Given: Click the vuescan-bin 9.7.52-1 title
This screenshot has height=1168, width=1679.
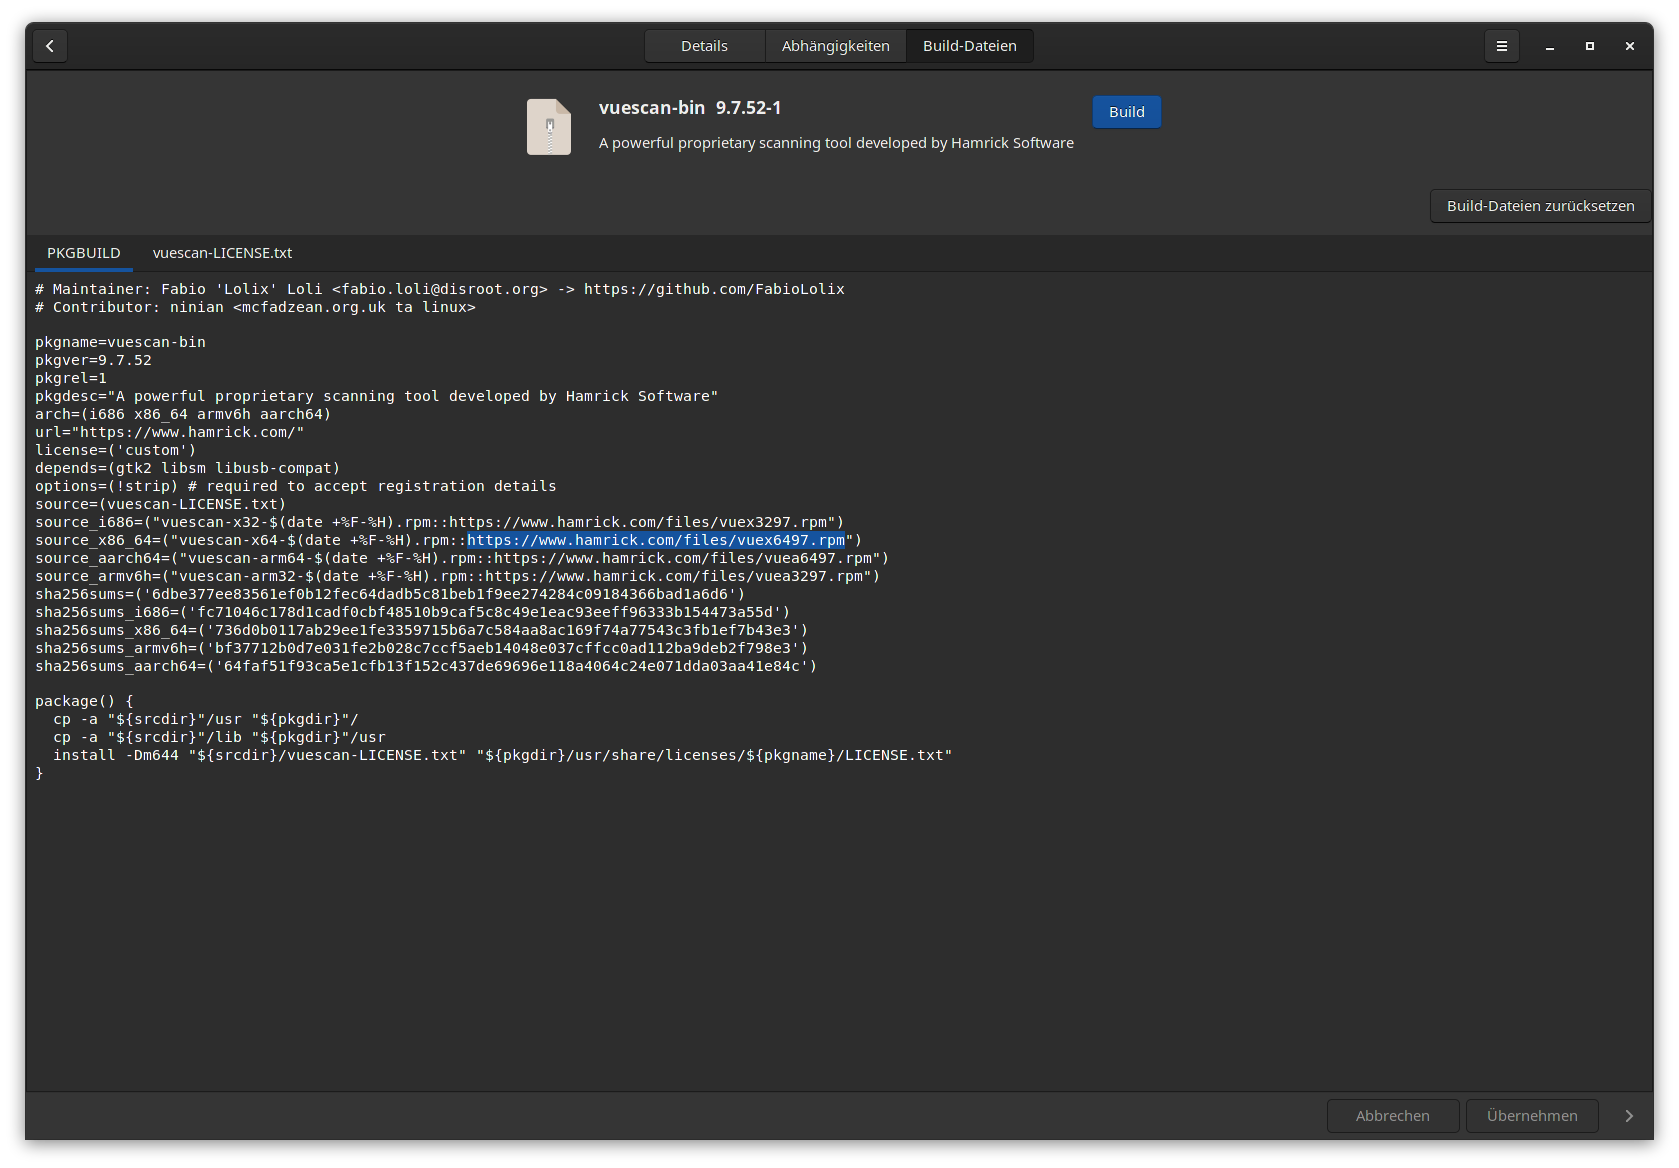Looking at the screenshot, I should pyautogui.click(x=690, y=108).
